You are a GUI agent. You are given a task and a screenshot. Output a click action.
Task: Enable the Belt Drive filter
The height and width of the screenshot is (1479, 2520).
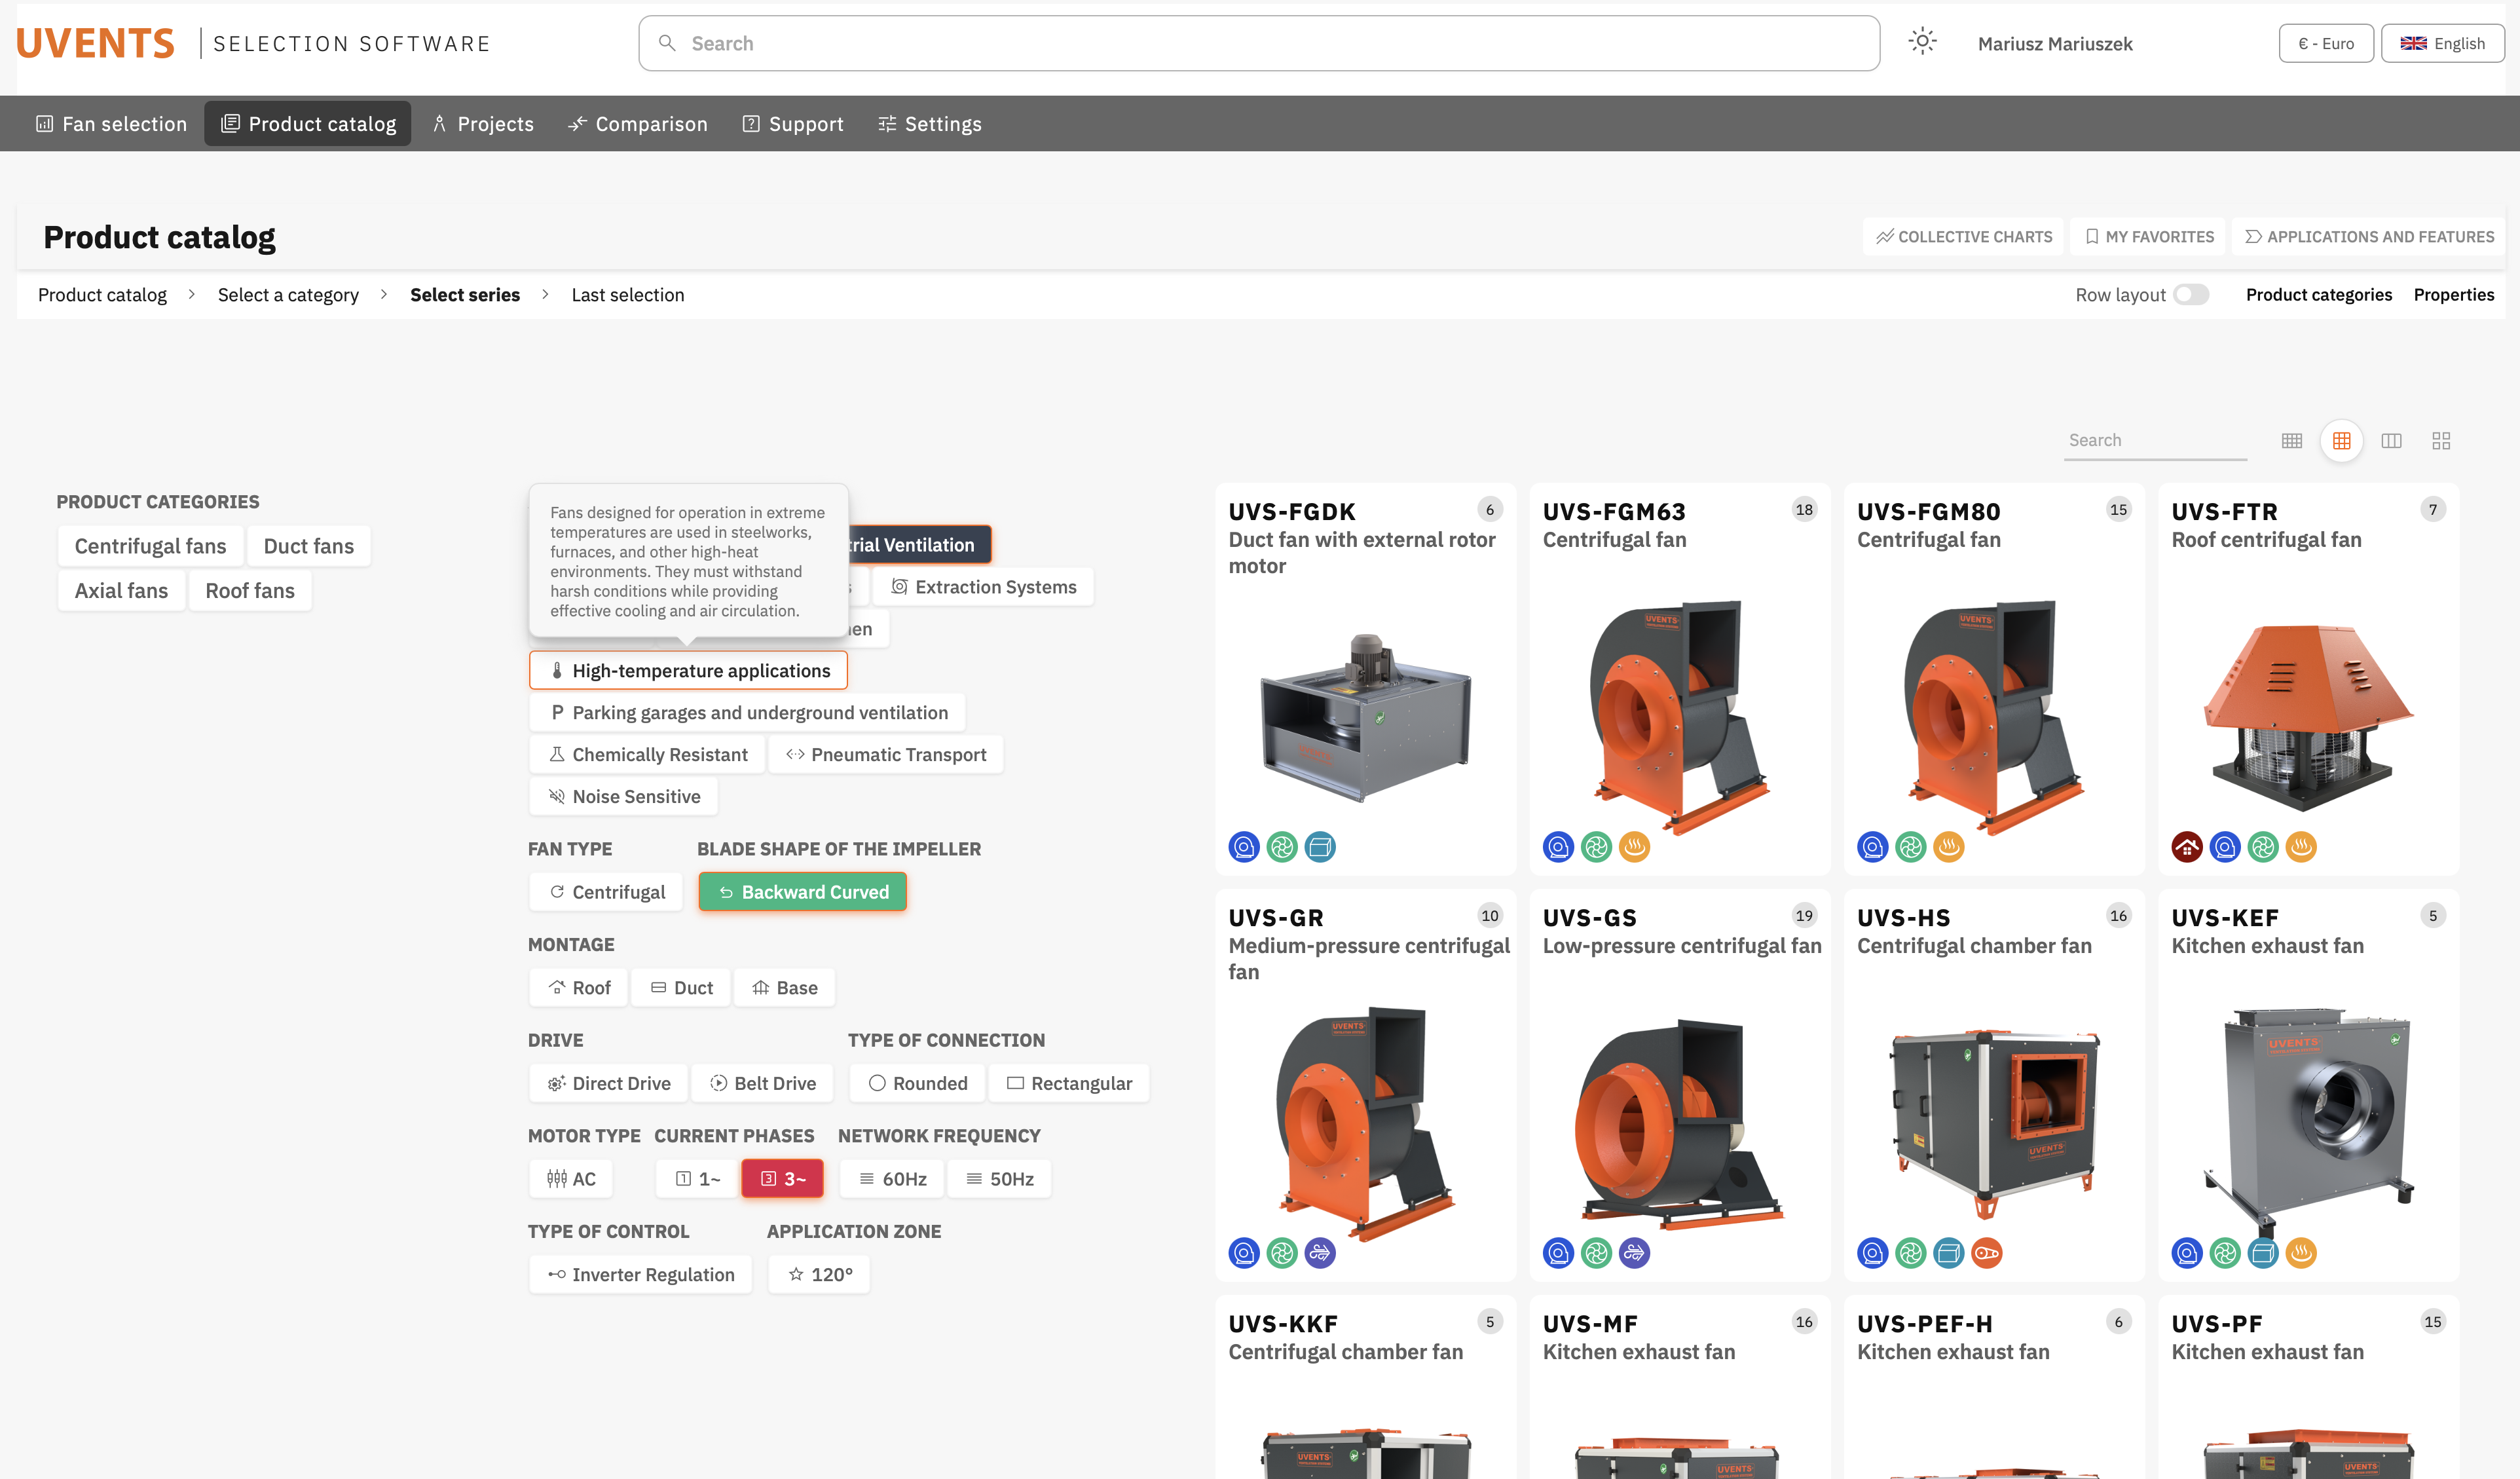763,1084
